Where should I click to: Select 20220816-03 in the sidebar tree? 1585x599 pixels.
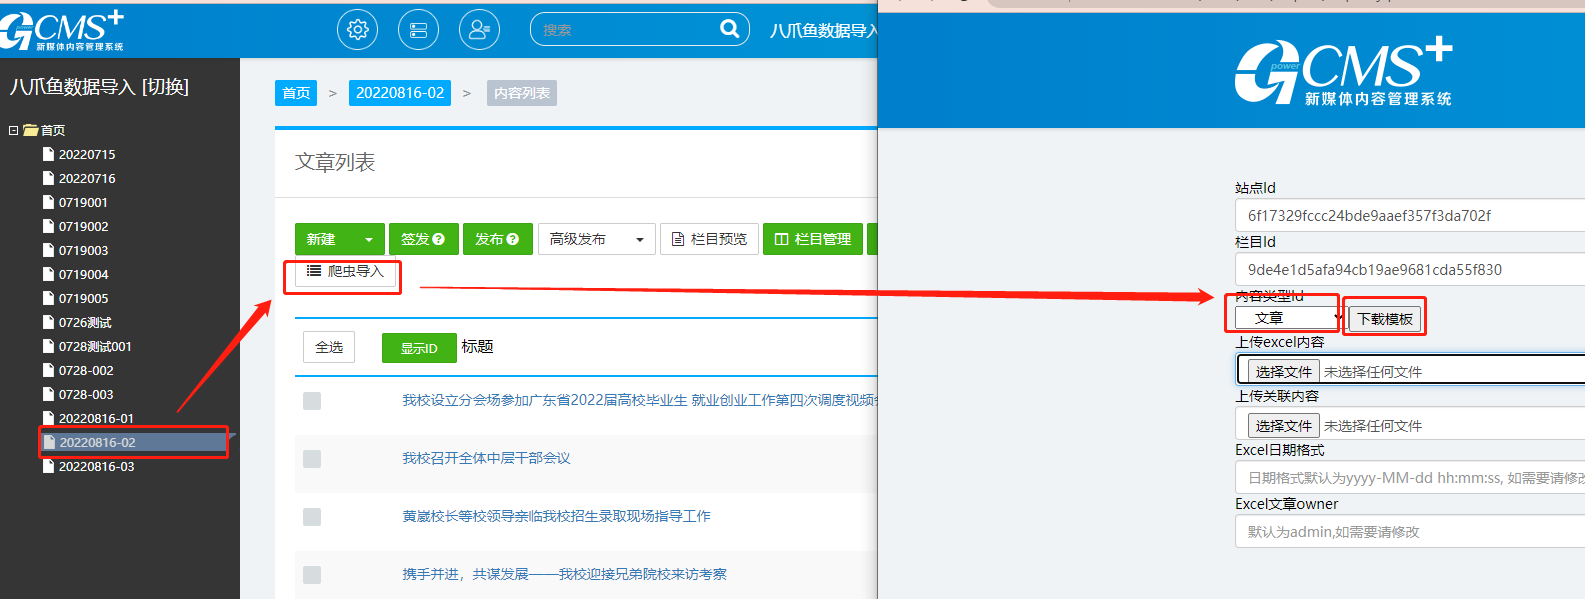pos(96,467)
